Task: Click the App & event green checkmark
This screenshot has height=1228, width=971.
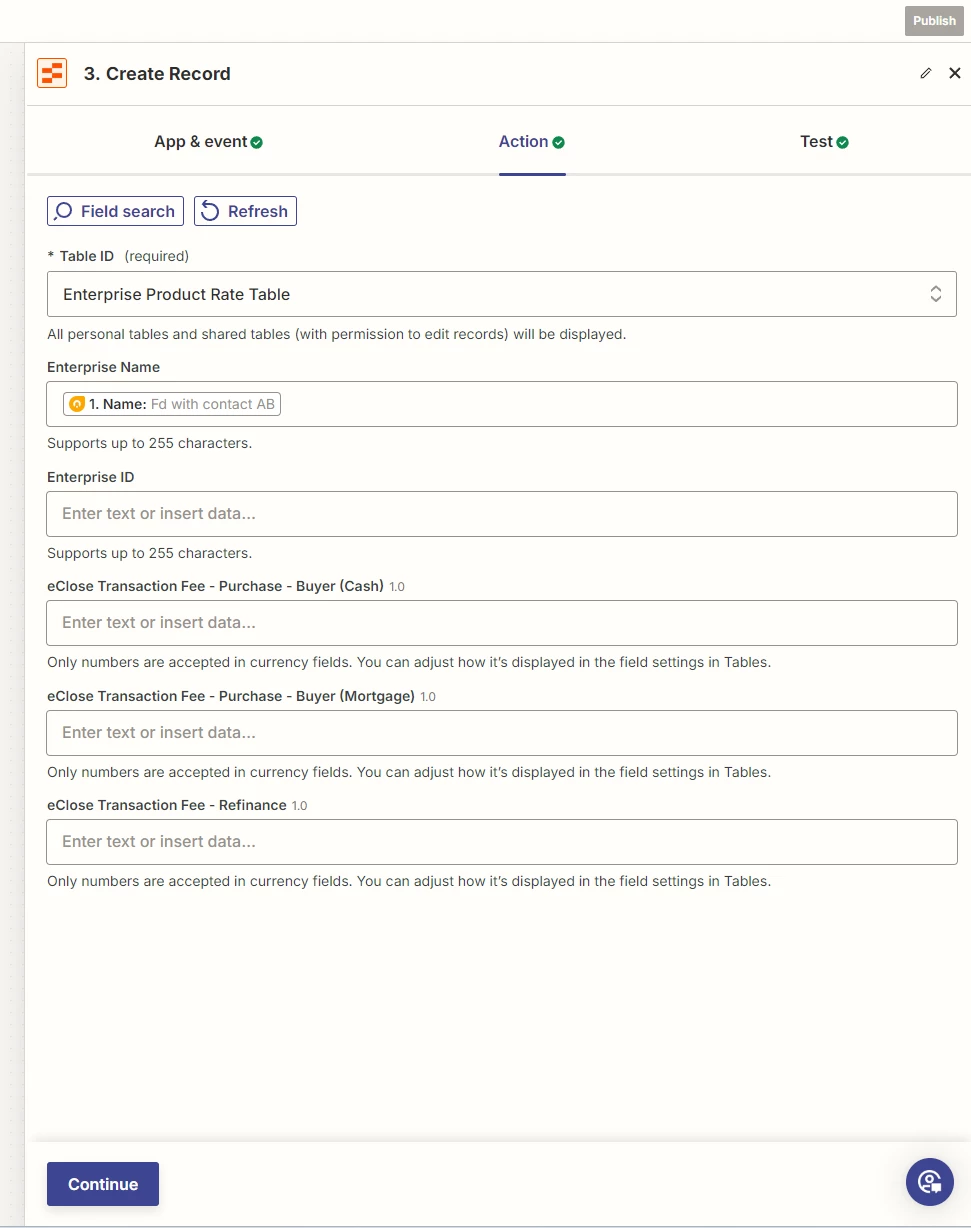Action: (x=257, y=142)
